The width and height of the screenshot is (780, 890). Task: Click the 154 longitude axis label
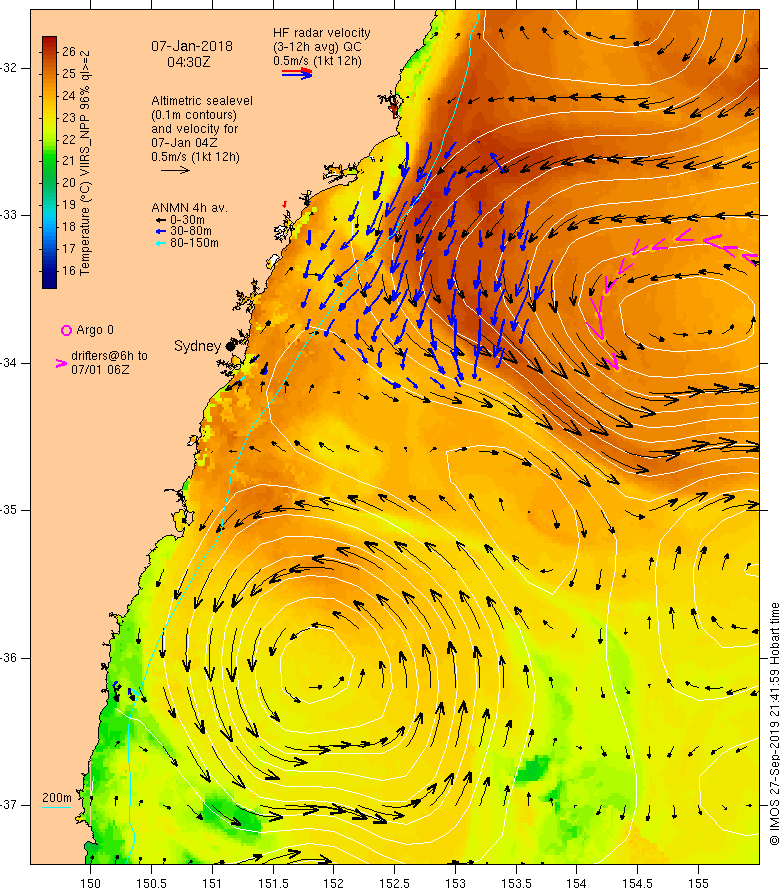point(577,883)
